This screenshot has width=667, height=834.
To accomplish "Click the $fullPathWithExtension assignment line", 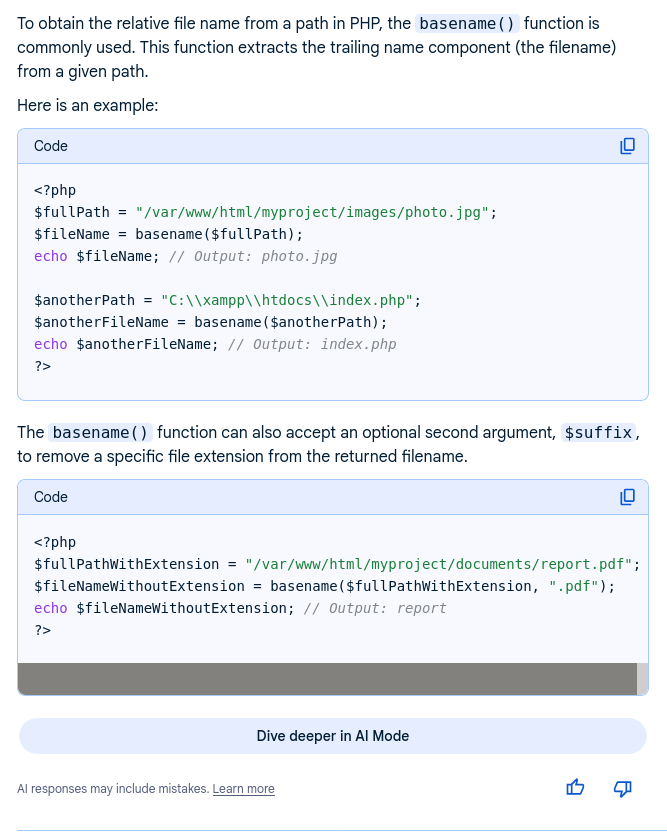I will (x=336, y=564).
